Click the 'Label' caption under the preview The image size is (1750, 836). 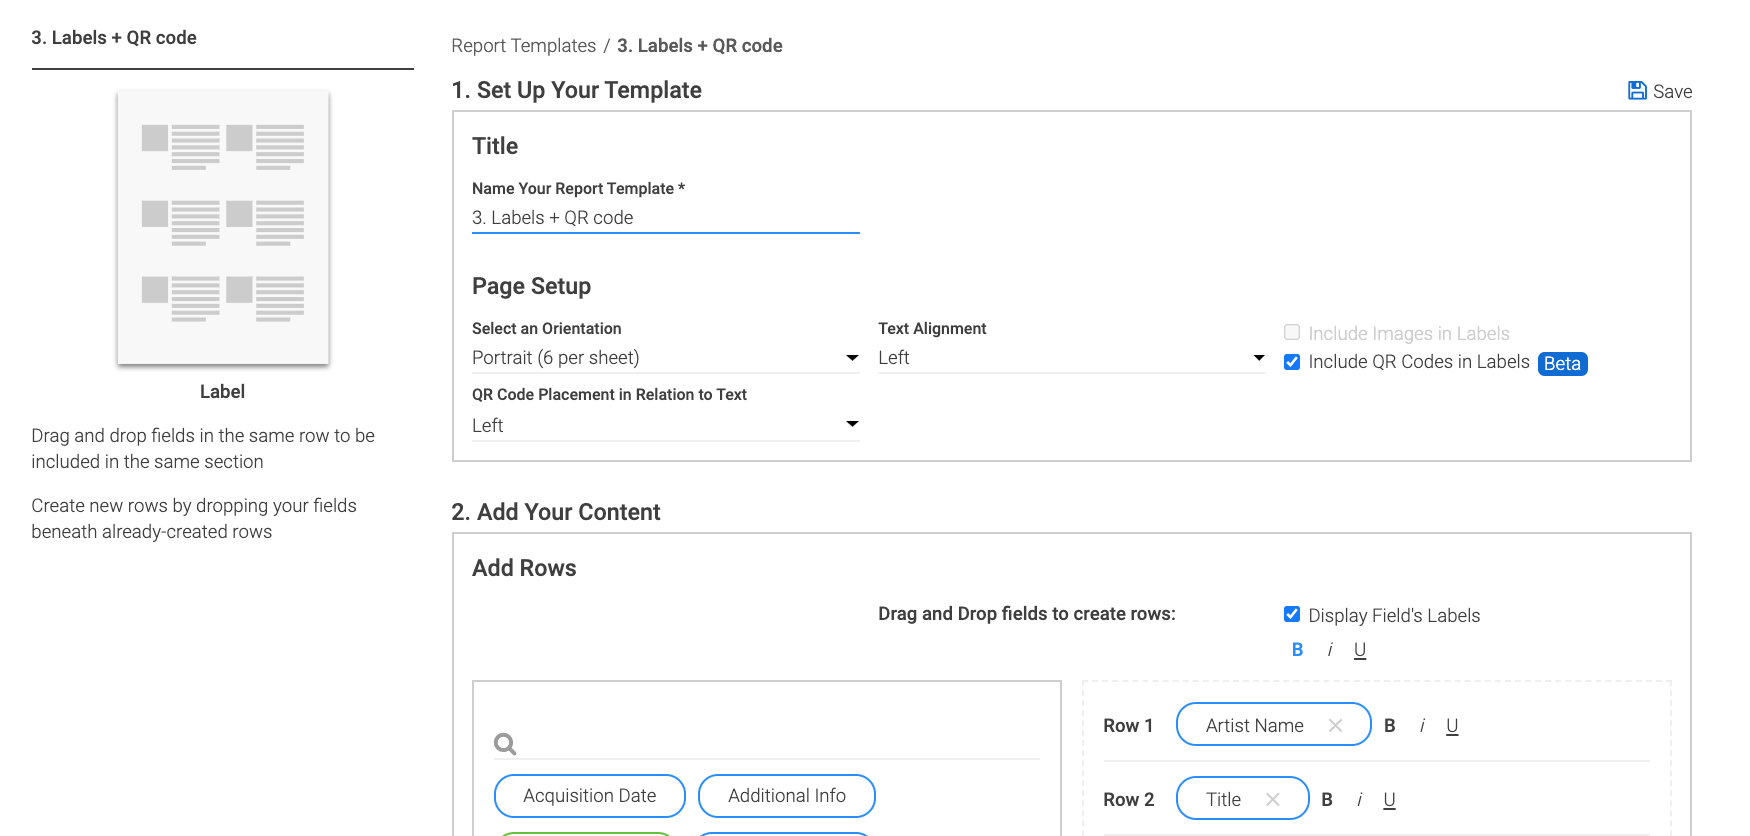point(222,392)
